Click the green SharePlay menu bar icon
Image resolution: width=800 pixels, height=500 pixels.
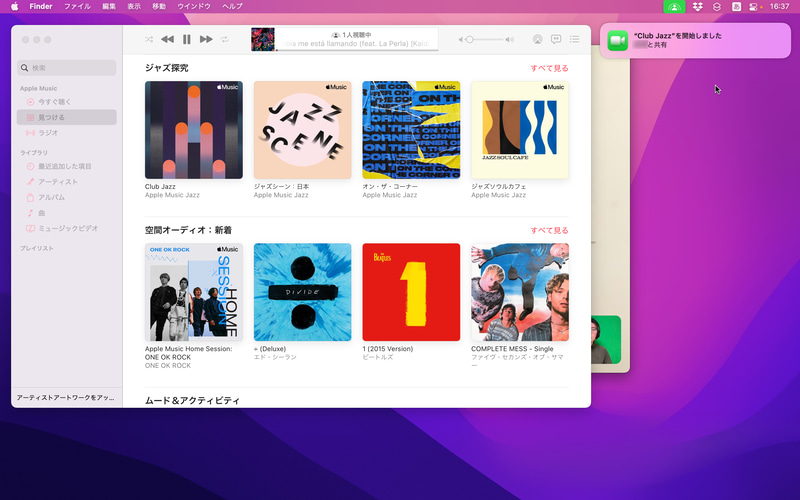pos(674,7)
